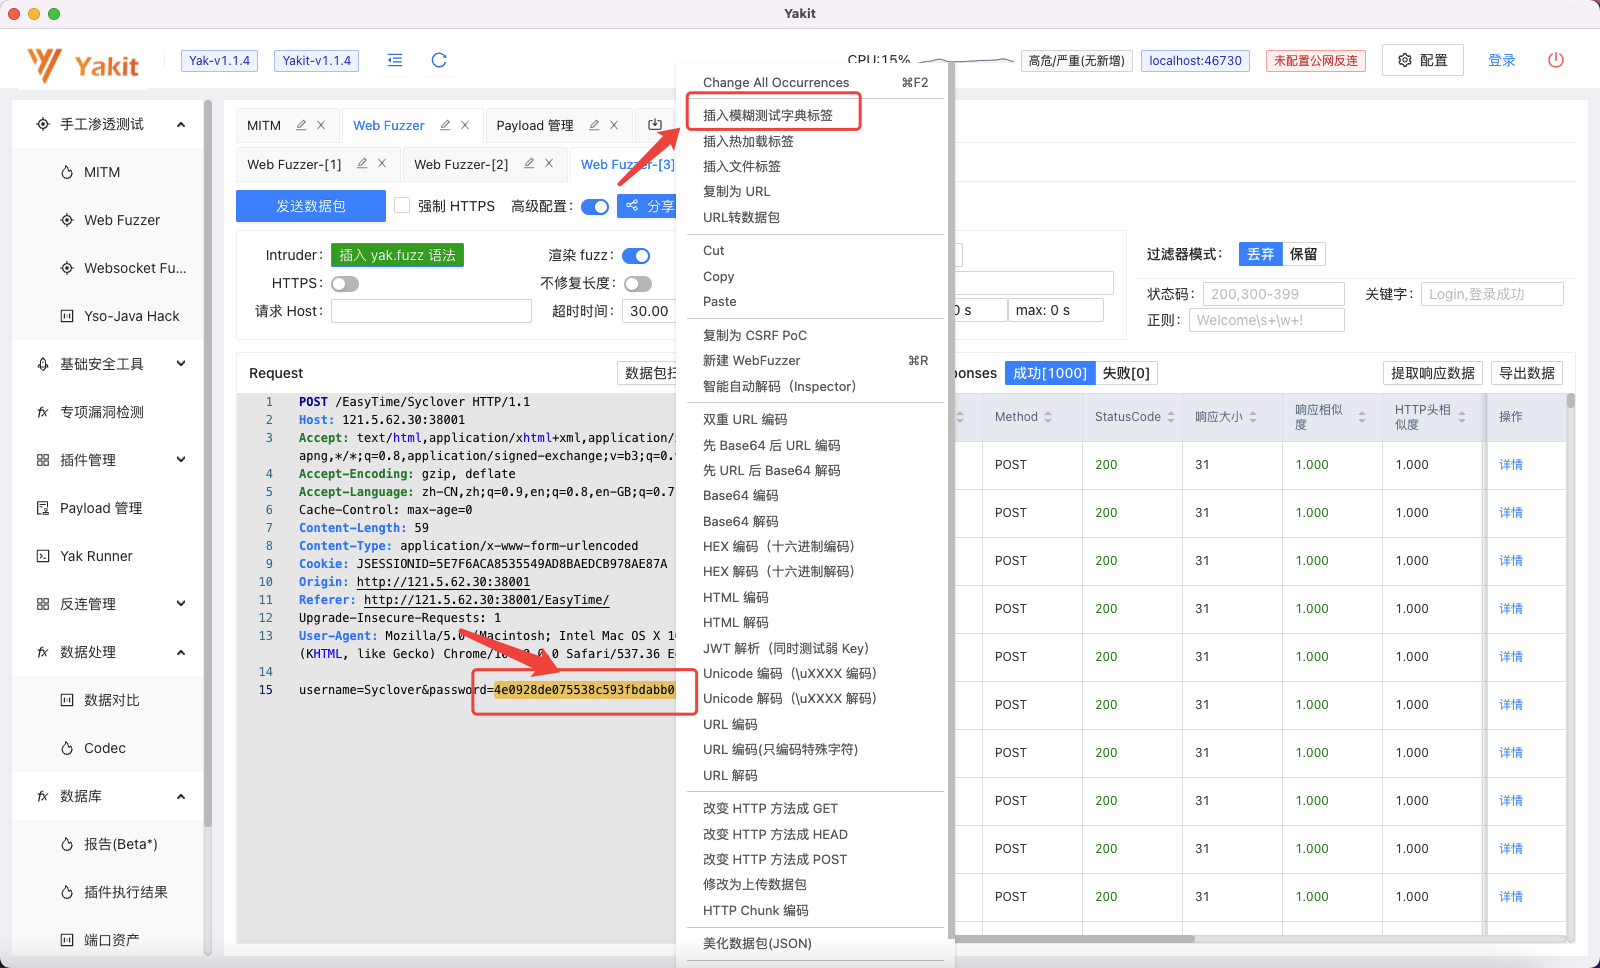Click the 关键字 filter input
Viewport: 1600px width, 968px height.
1492,294
